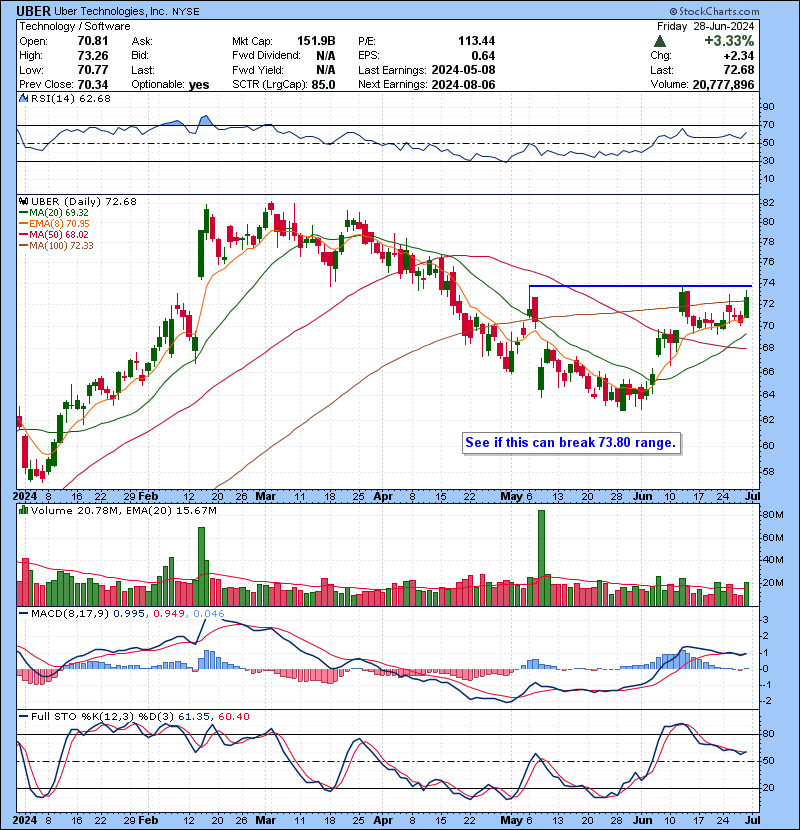This screenshot has height=830, width=800.
Task: Click the MA(50) 68.02 legend entry
Action: pos(54,234)
